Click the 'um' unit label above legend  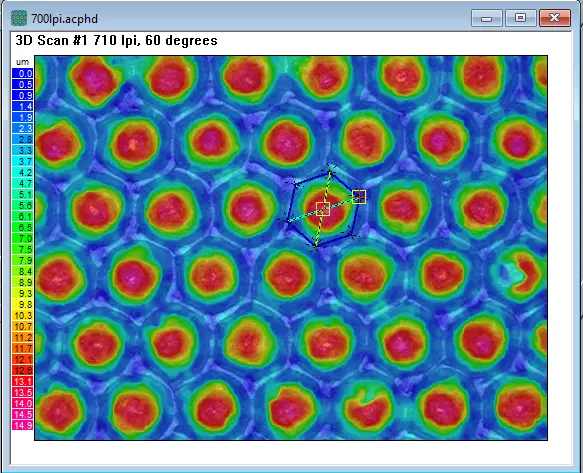[22, 62]
